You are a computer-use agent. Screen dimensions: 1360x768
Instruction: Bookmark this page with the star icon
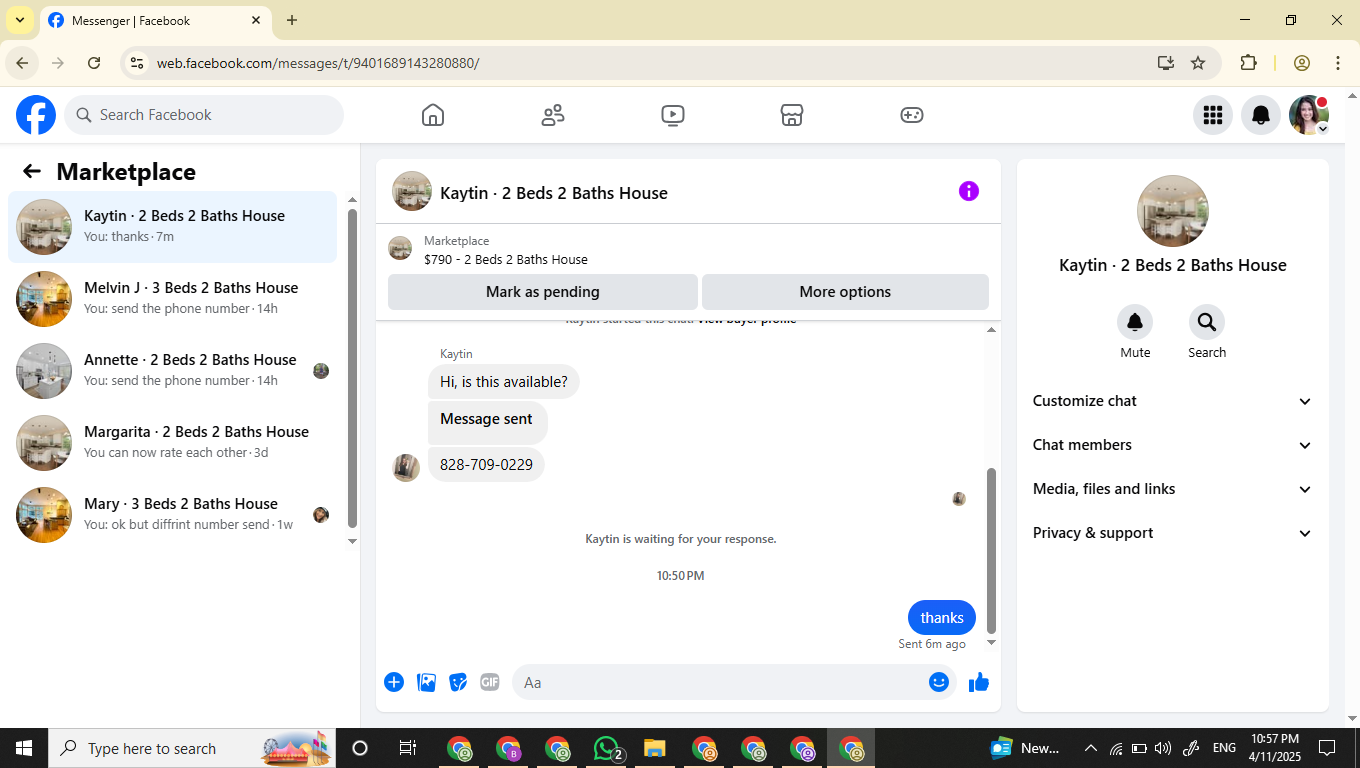[1198, 63]
